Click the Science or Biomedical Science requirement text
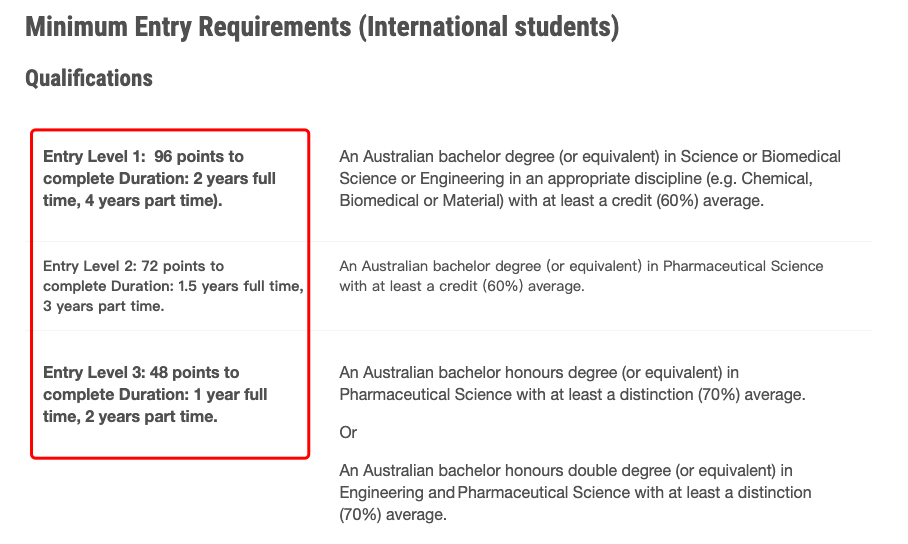This screenshot has height=544, width=908. tap(590, 178)
